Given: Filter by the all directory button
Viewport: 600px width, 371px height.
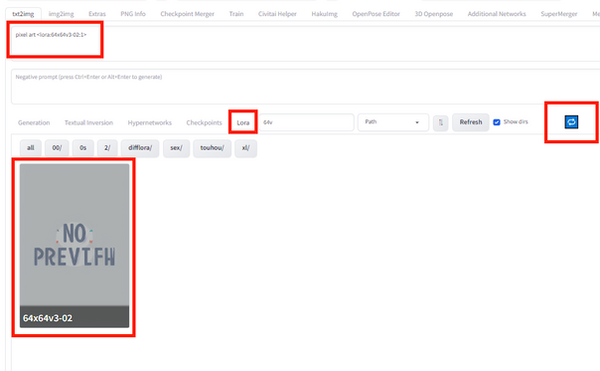Looking at the screenshot, I should (x=31, y=148).
